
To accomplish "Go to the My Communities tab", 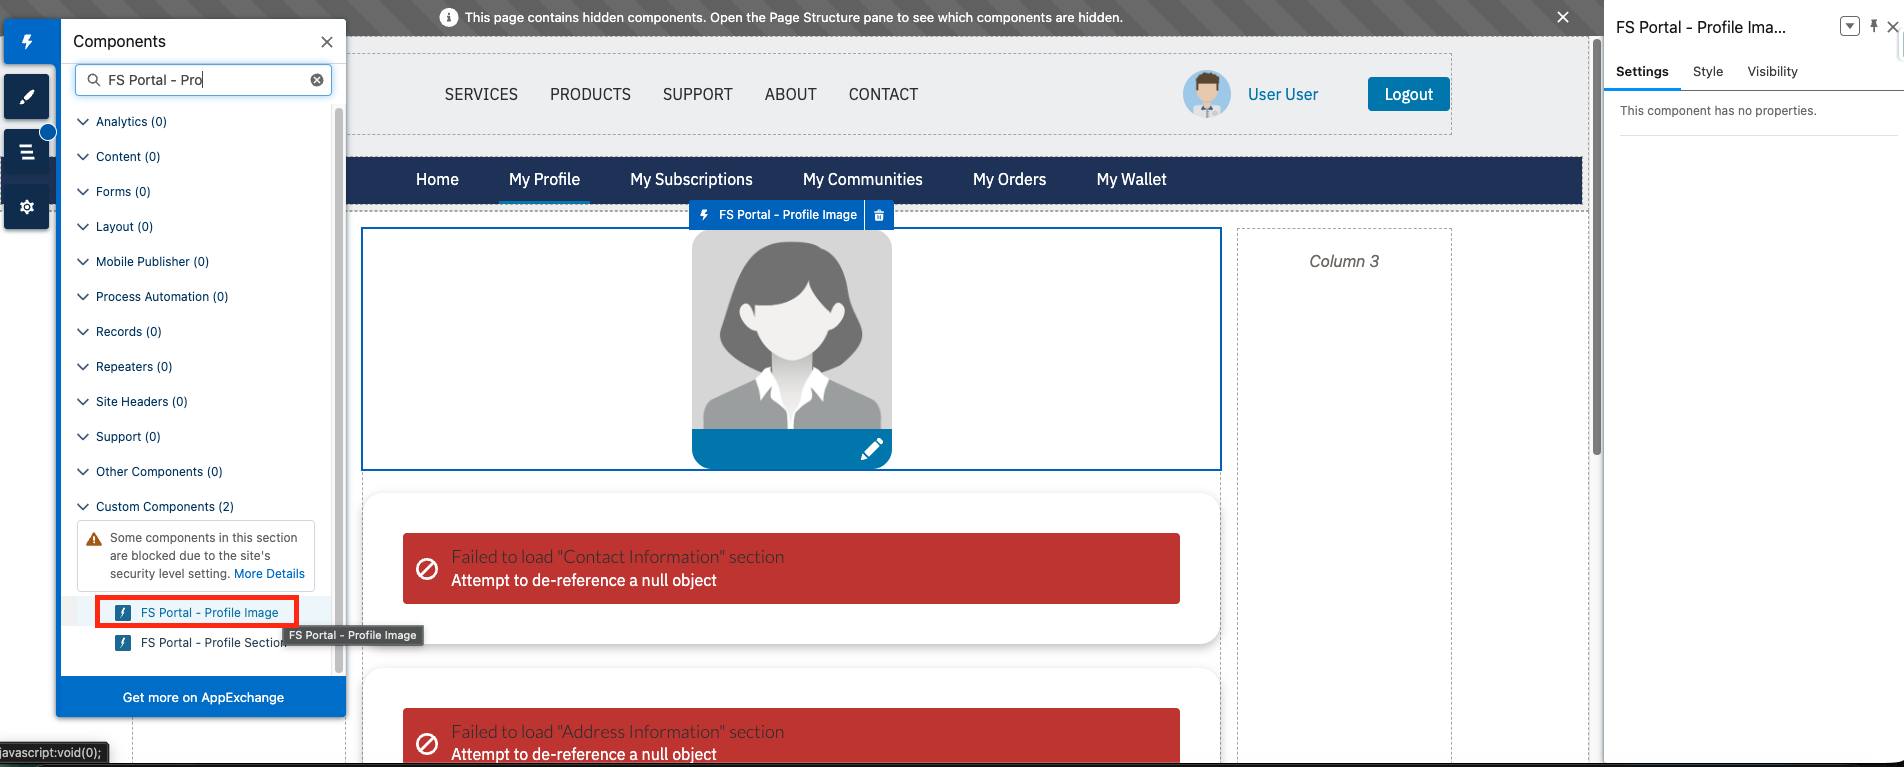I will point(863,180).
